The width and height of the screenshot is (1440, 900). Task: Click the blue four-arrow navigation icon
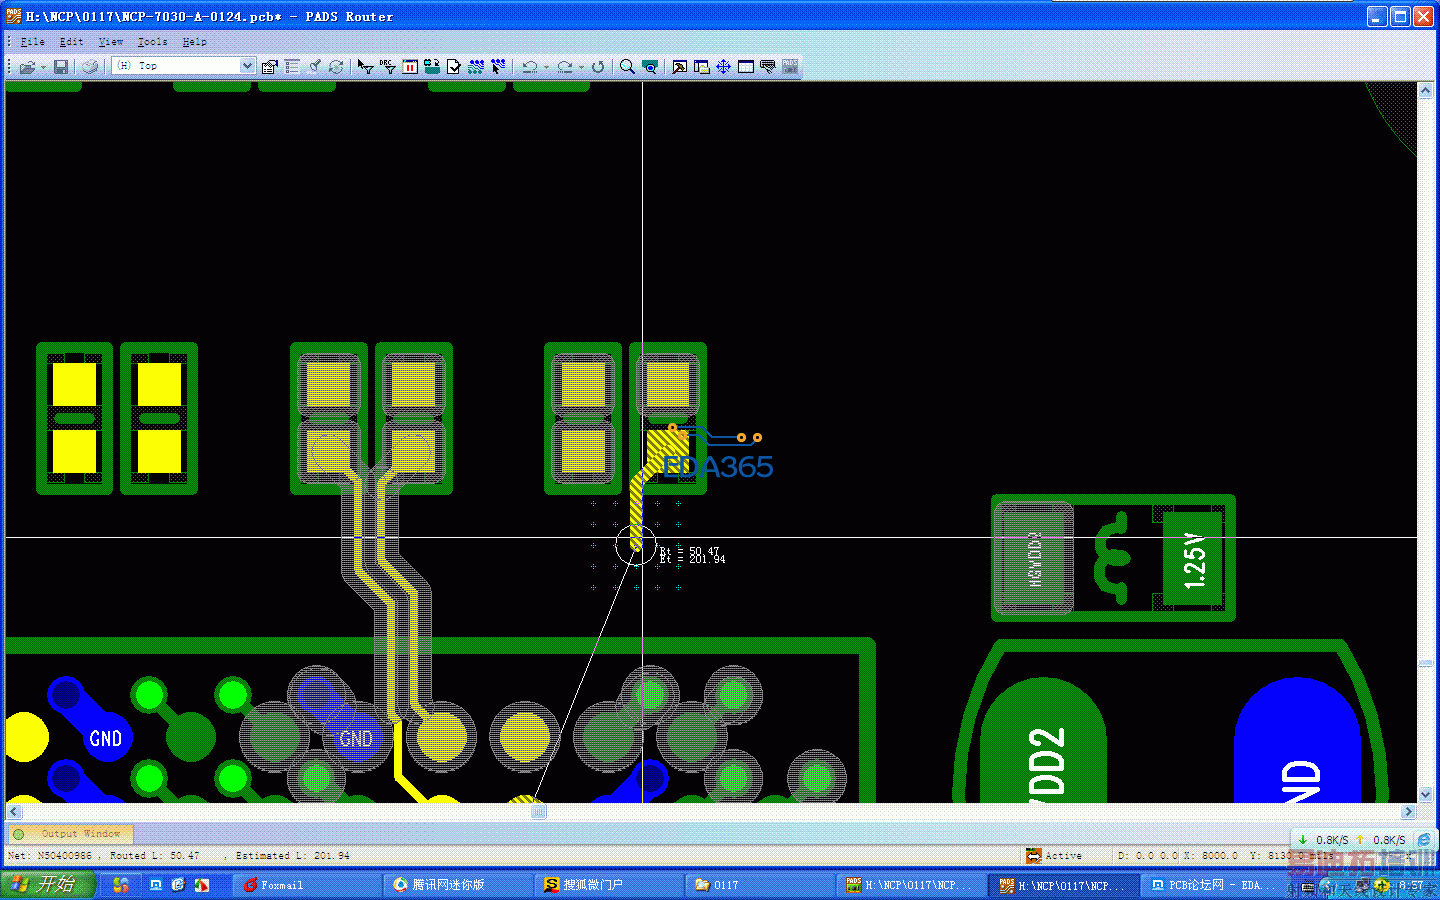coord(724,67)
